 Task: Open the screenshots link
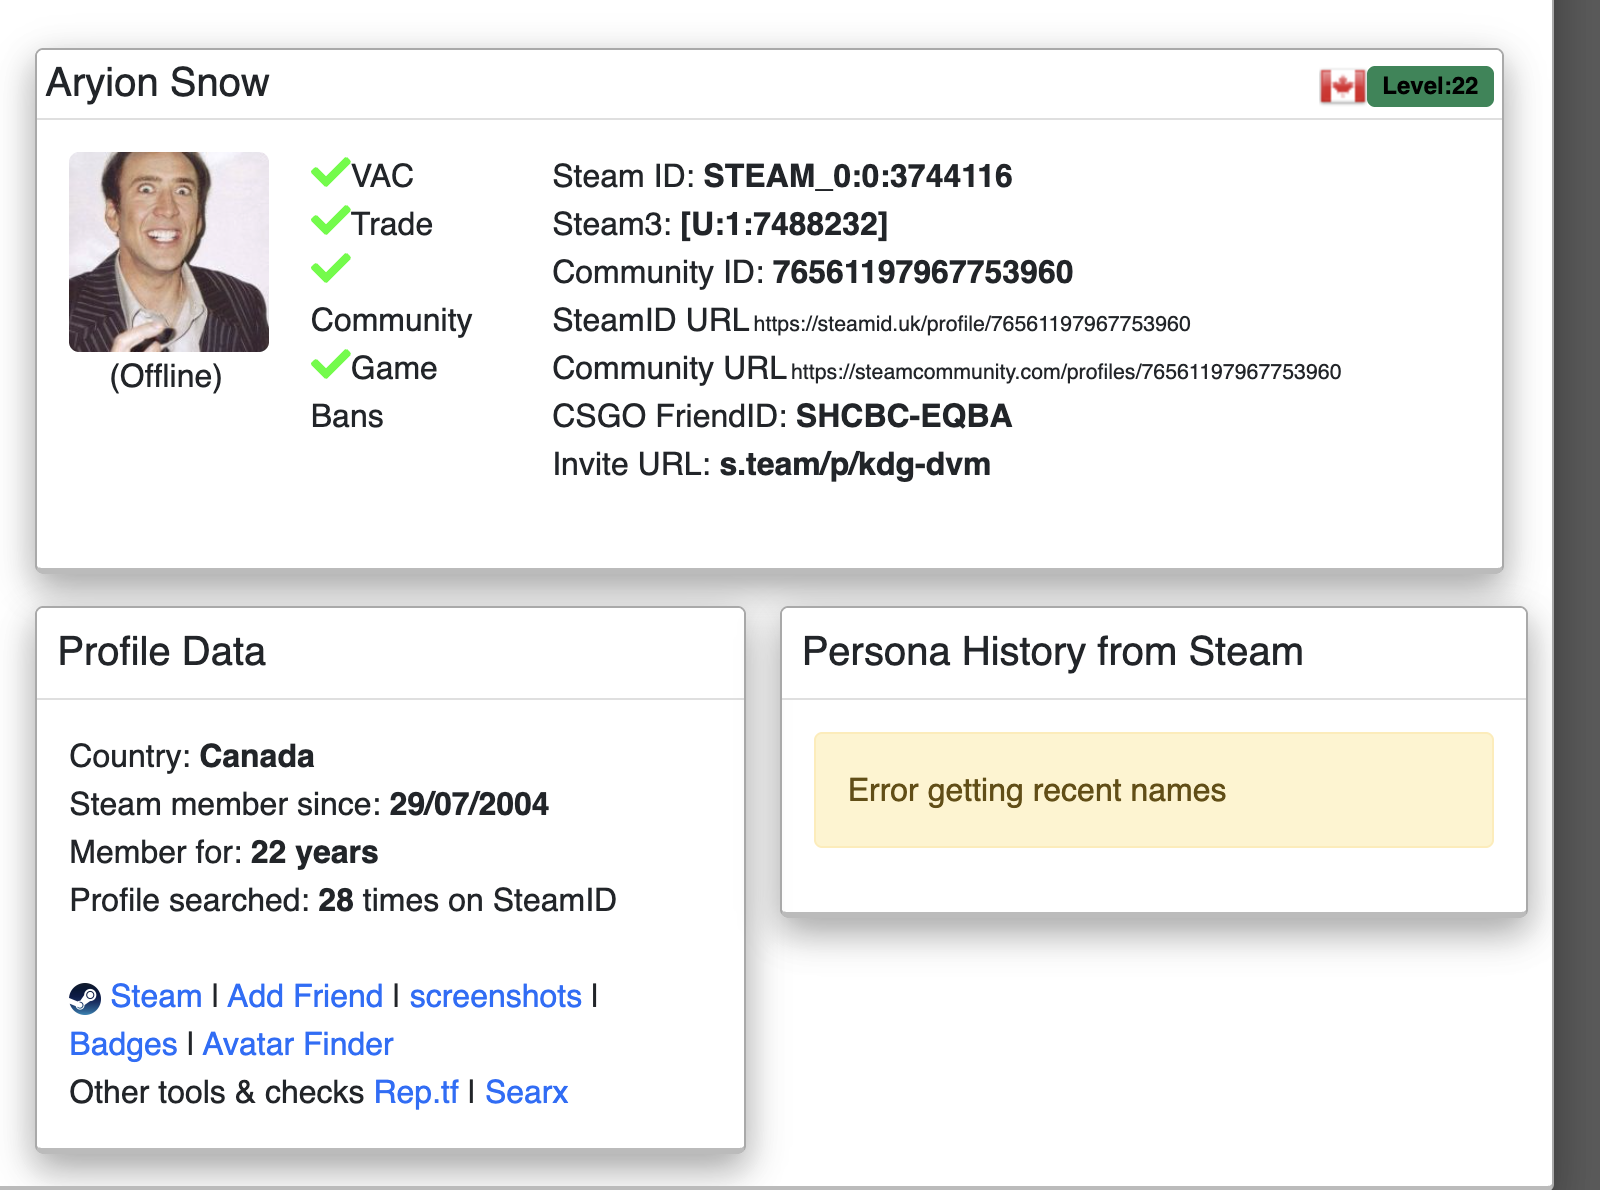495,997
